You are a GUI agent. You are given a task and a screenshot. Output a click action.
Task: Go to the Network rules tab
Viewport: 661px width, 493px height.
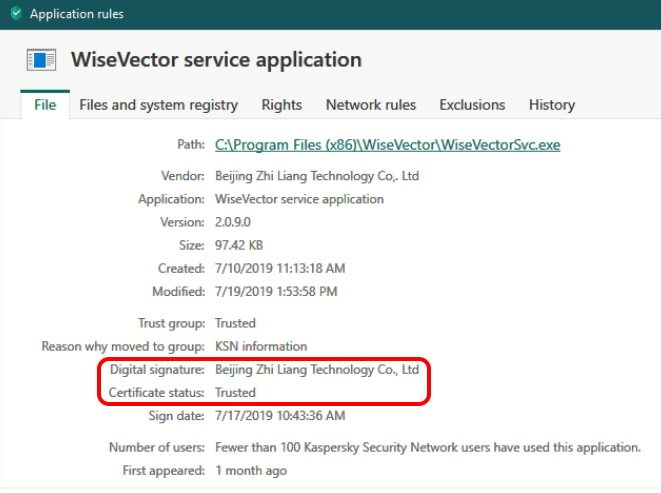coord(371,105)
